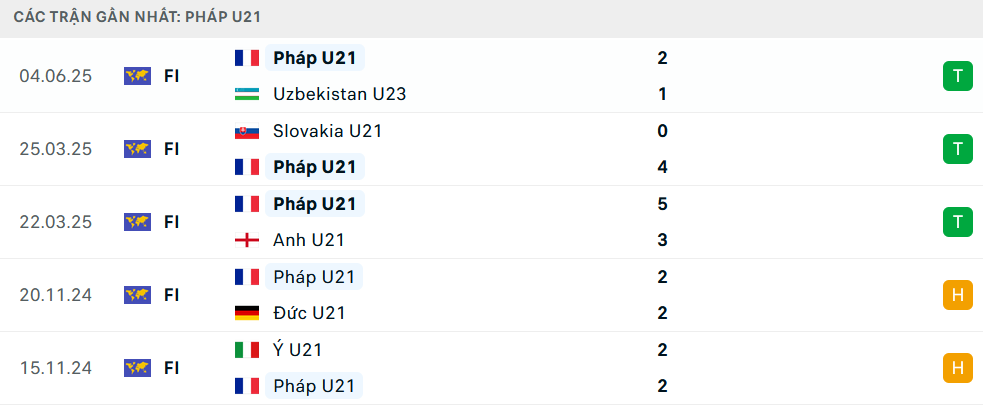Click the orange H badge for the Ý U21 match

[957, 368]
